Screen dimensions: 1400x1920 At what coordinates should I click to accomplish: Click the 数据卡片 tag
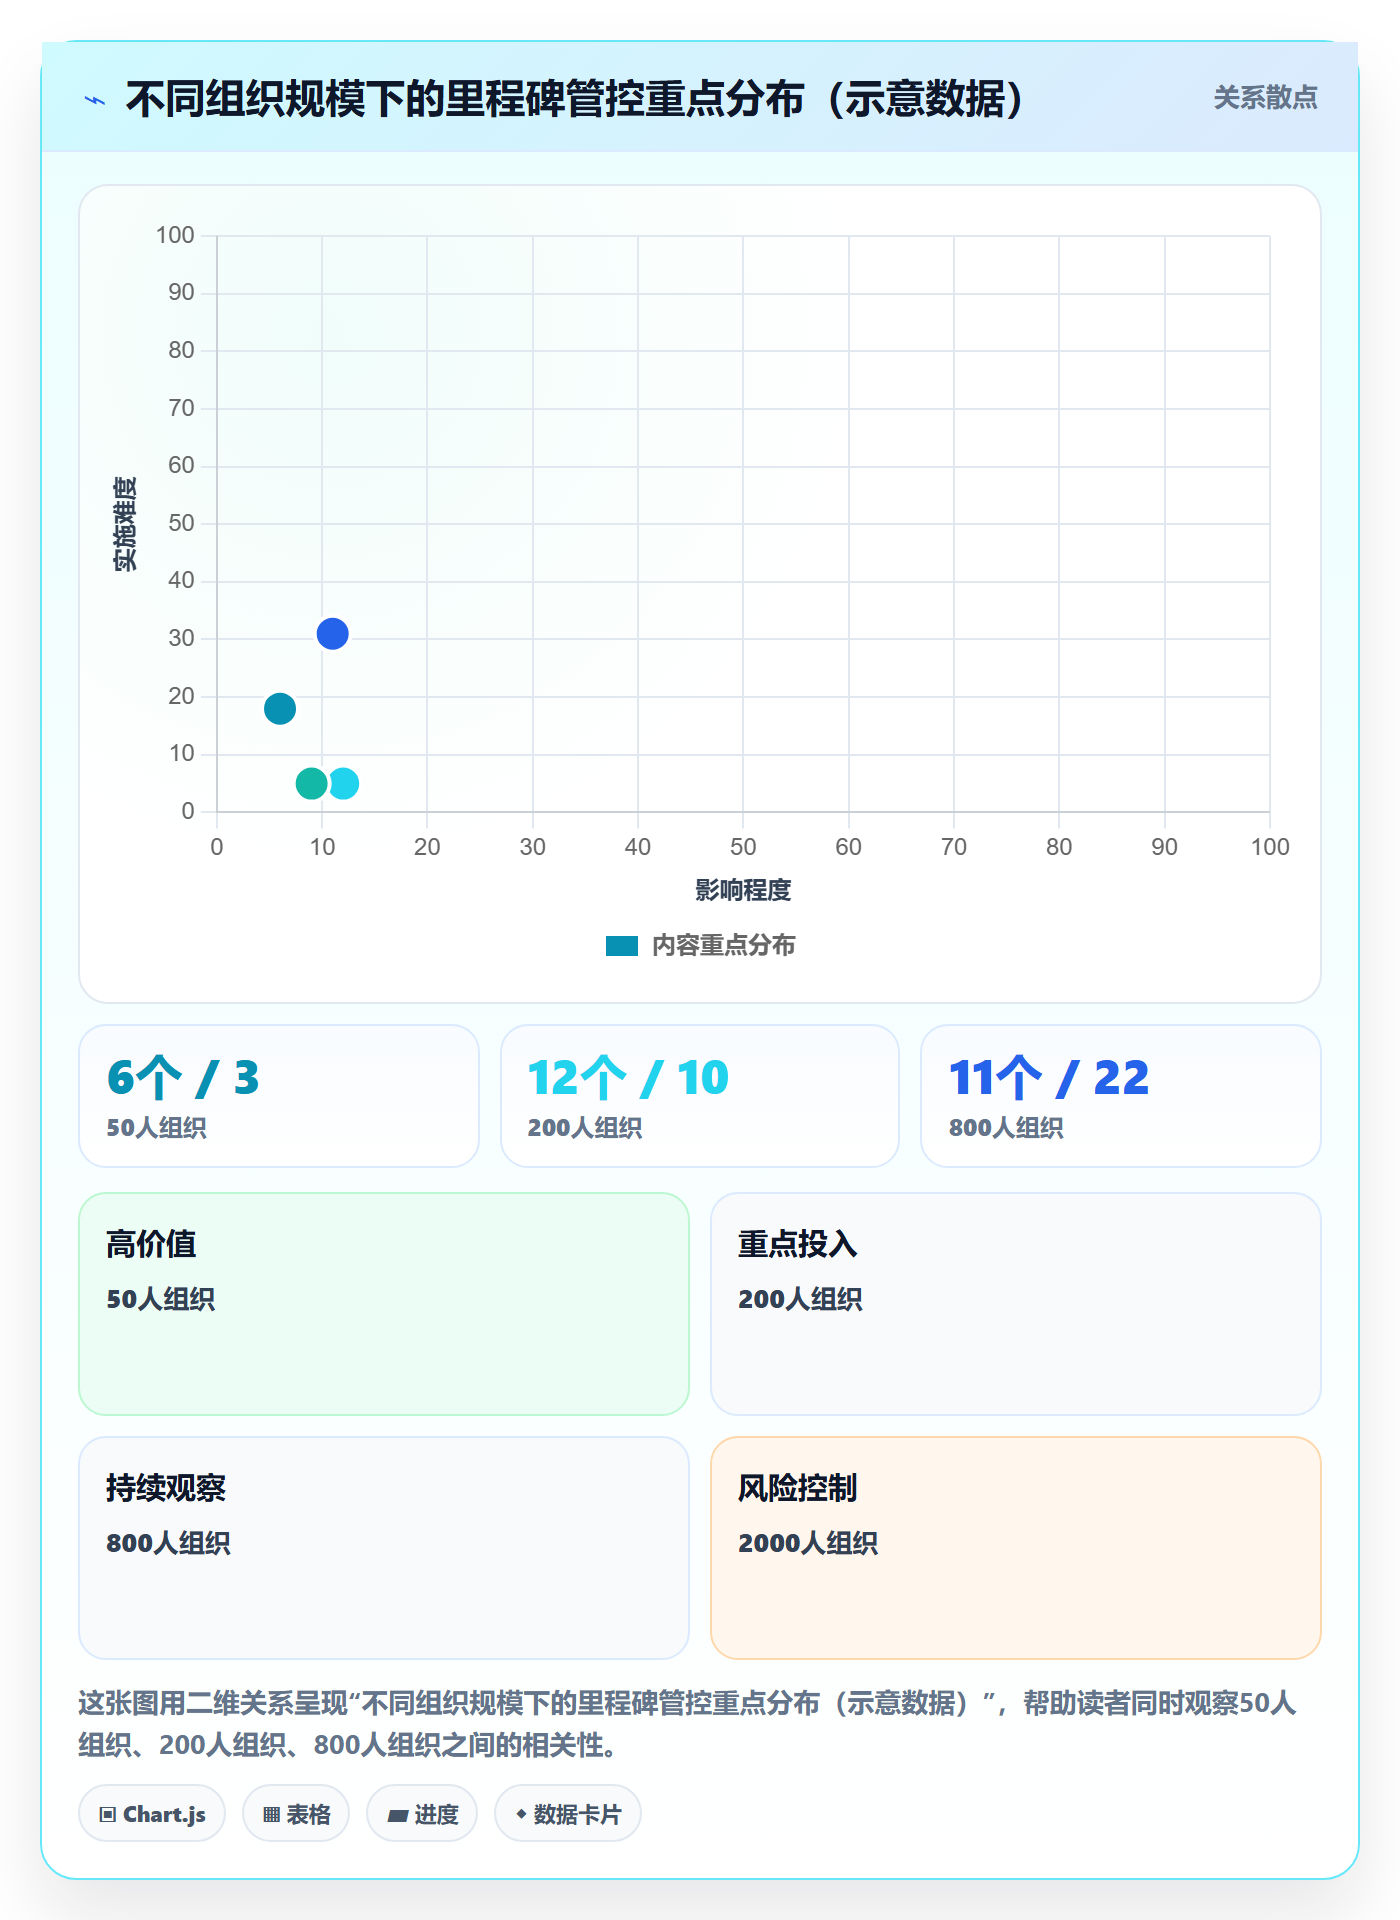pyautogui.click(x=568, y=1813)
